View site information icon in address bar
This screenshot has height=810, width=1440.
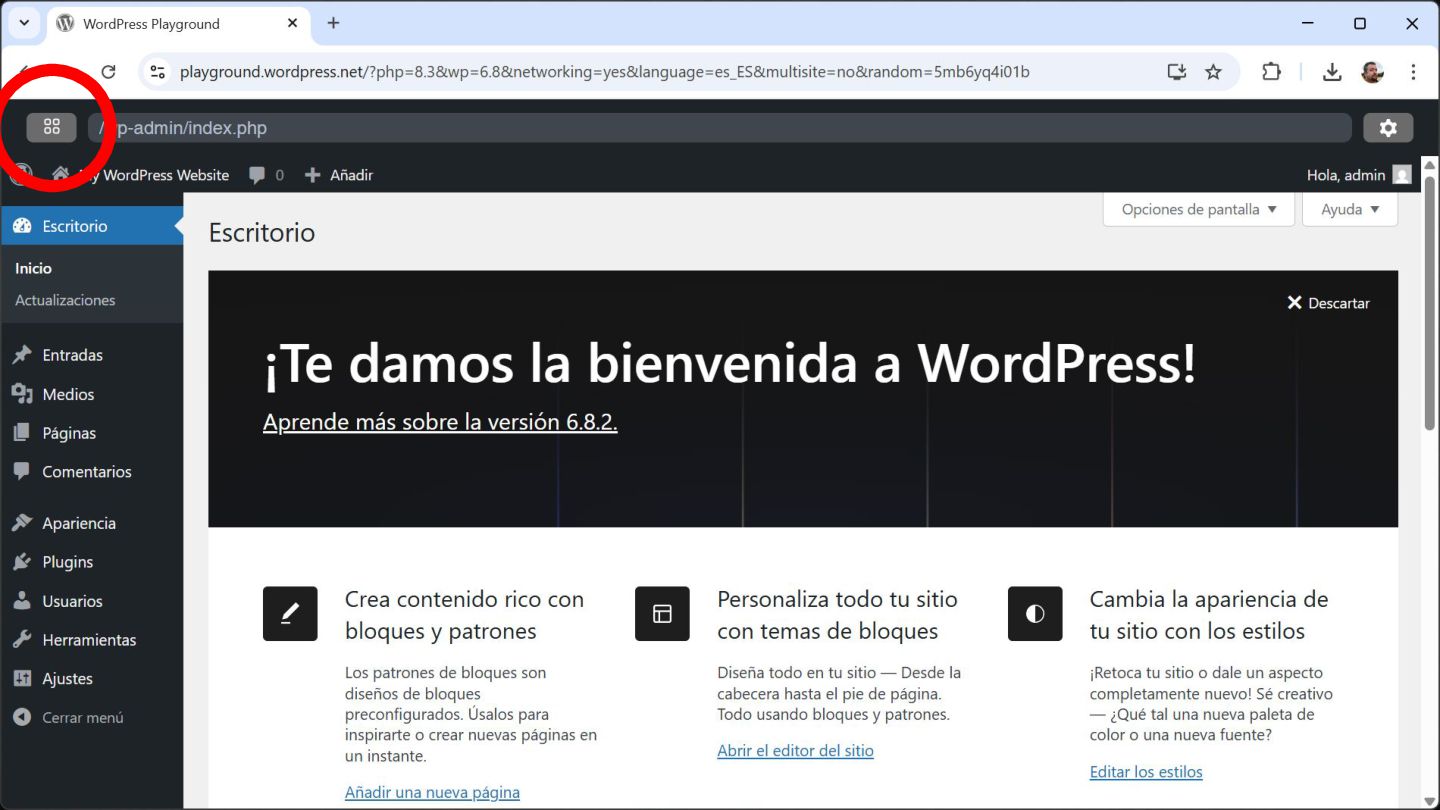tap(157, 72)
